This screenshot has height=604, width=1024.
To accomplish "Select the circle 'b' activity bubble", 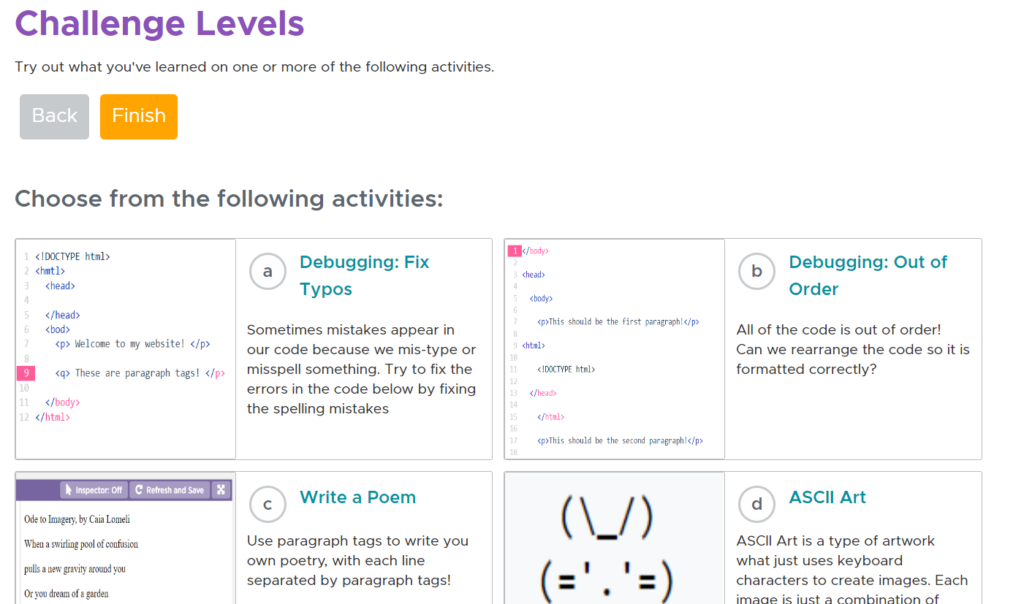I will 757,271.
